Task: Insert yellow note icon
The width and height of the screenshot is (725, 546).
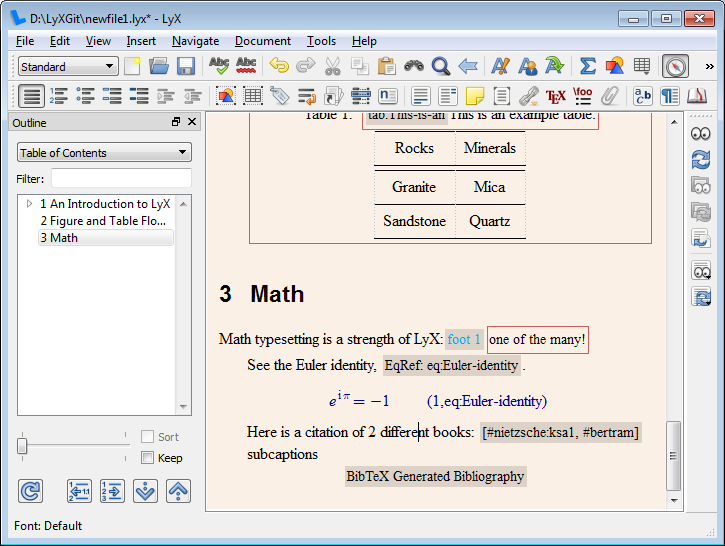Action: click(x=475, y=96)
